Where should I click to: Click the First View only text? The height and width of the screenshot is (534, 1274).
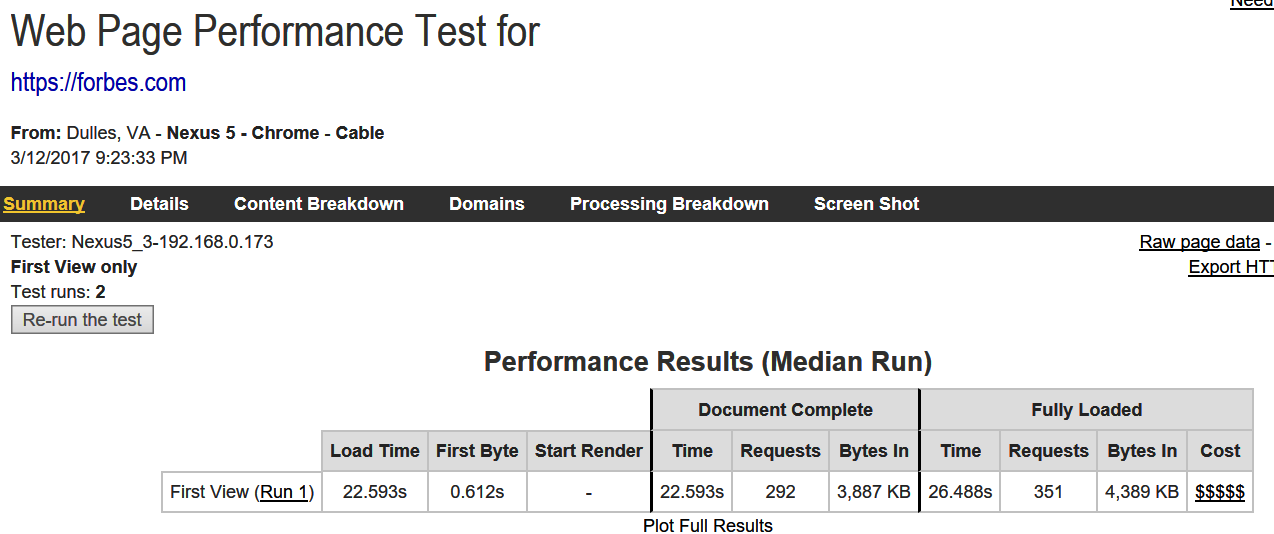74,267
